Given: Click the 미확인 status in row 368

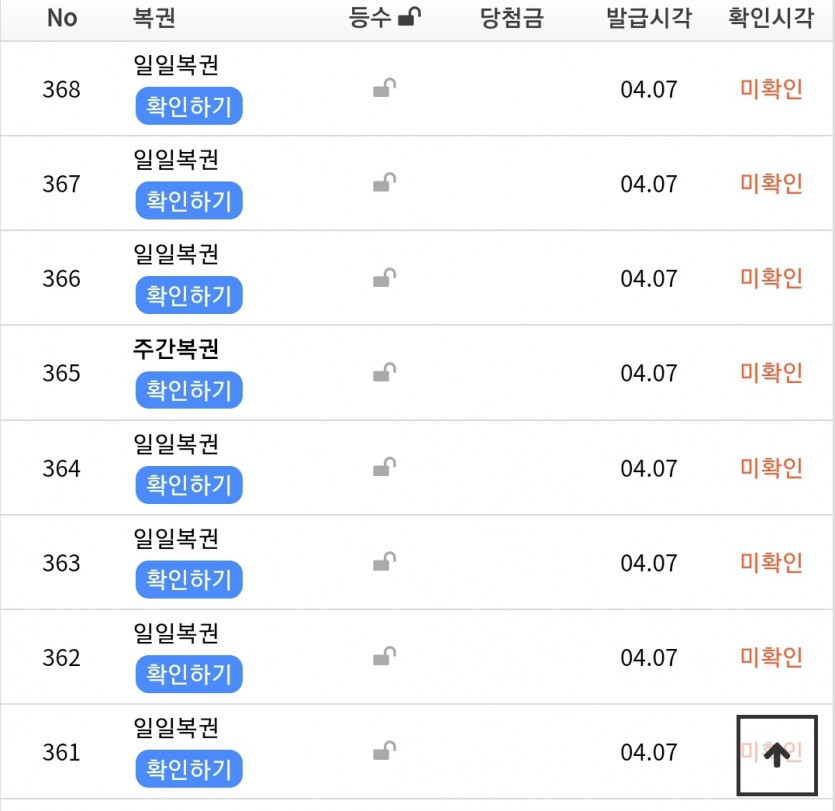Looking at the screenshot, I should pyautogui.click(x=771, y=89).
